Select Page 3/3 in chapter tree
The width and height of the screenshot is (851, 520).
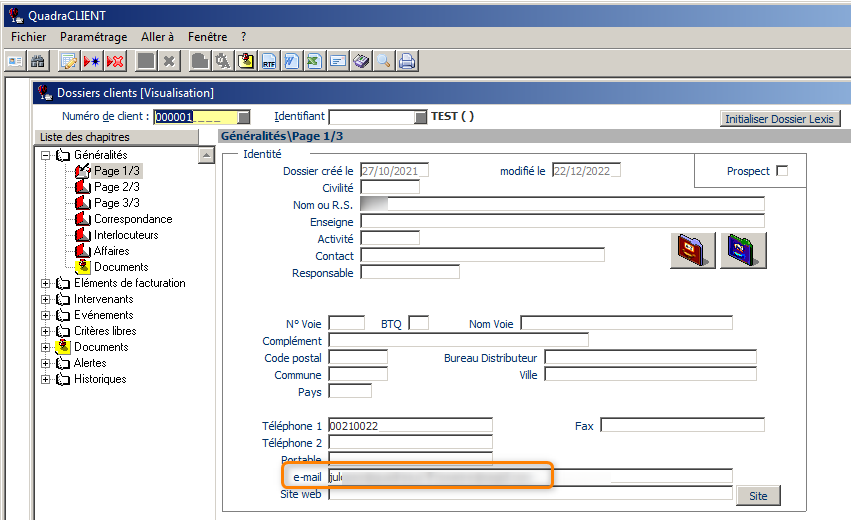116,203
